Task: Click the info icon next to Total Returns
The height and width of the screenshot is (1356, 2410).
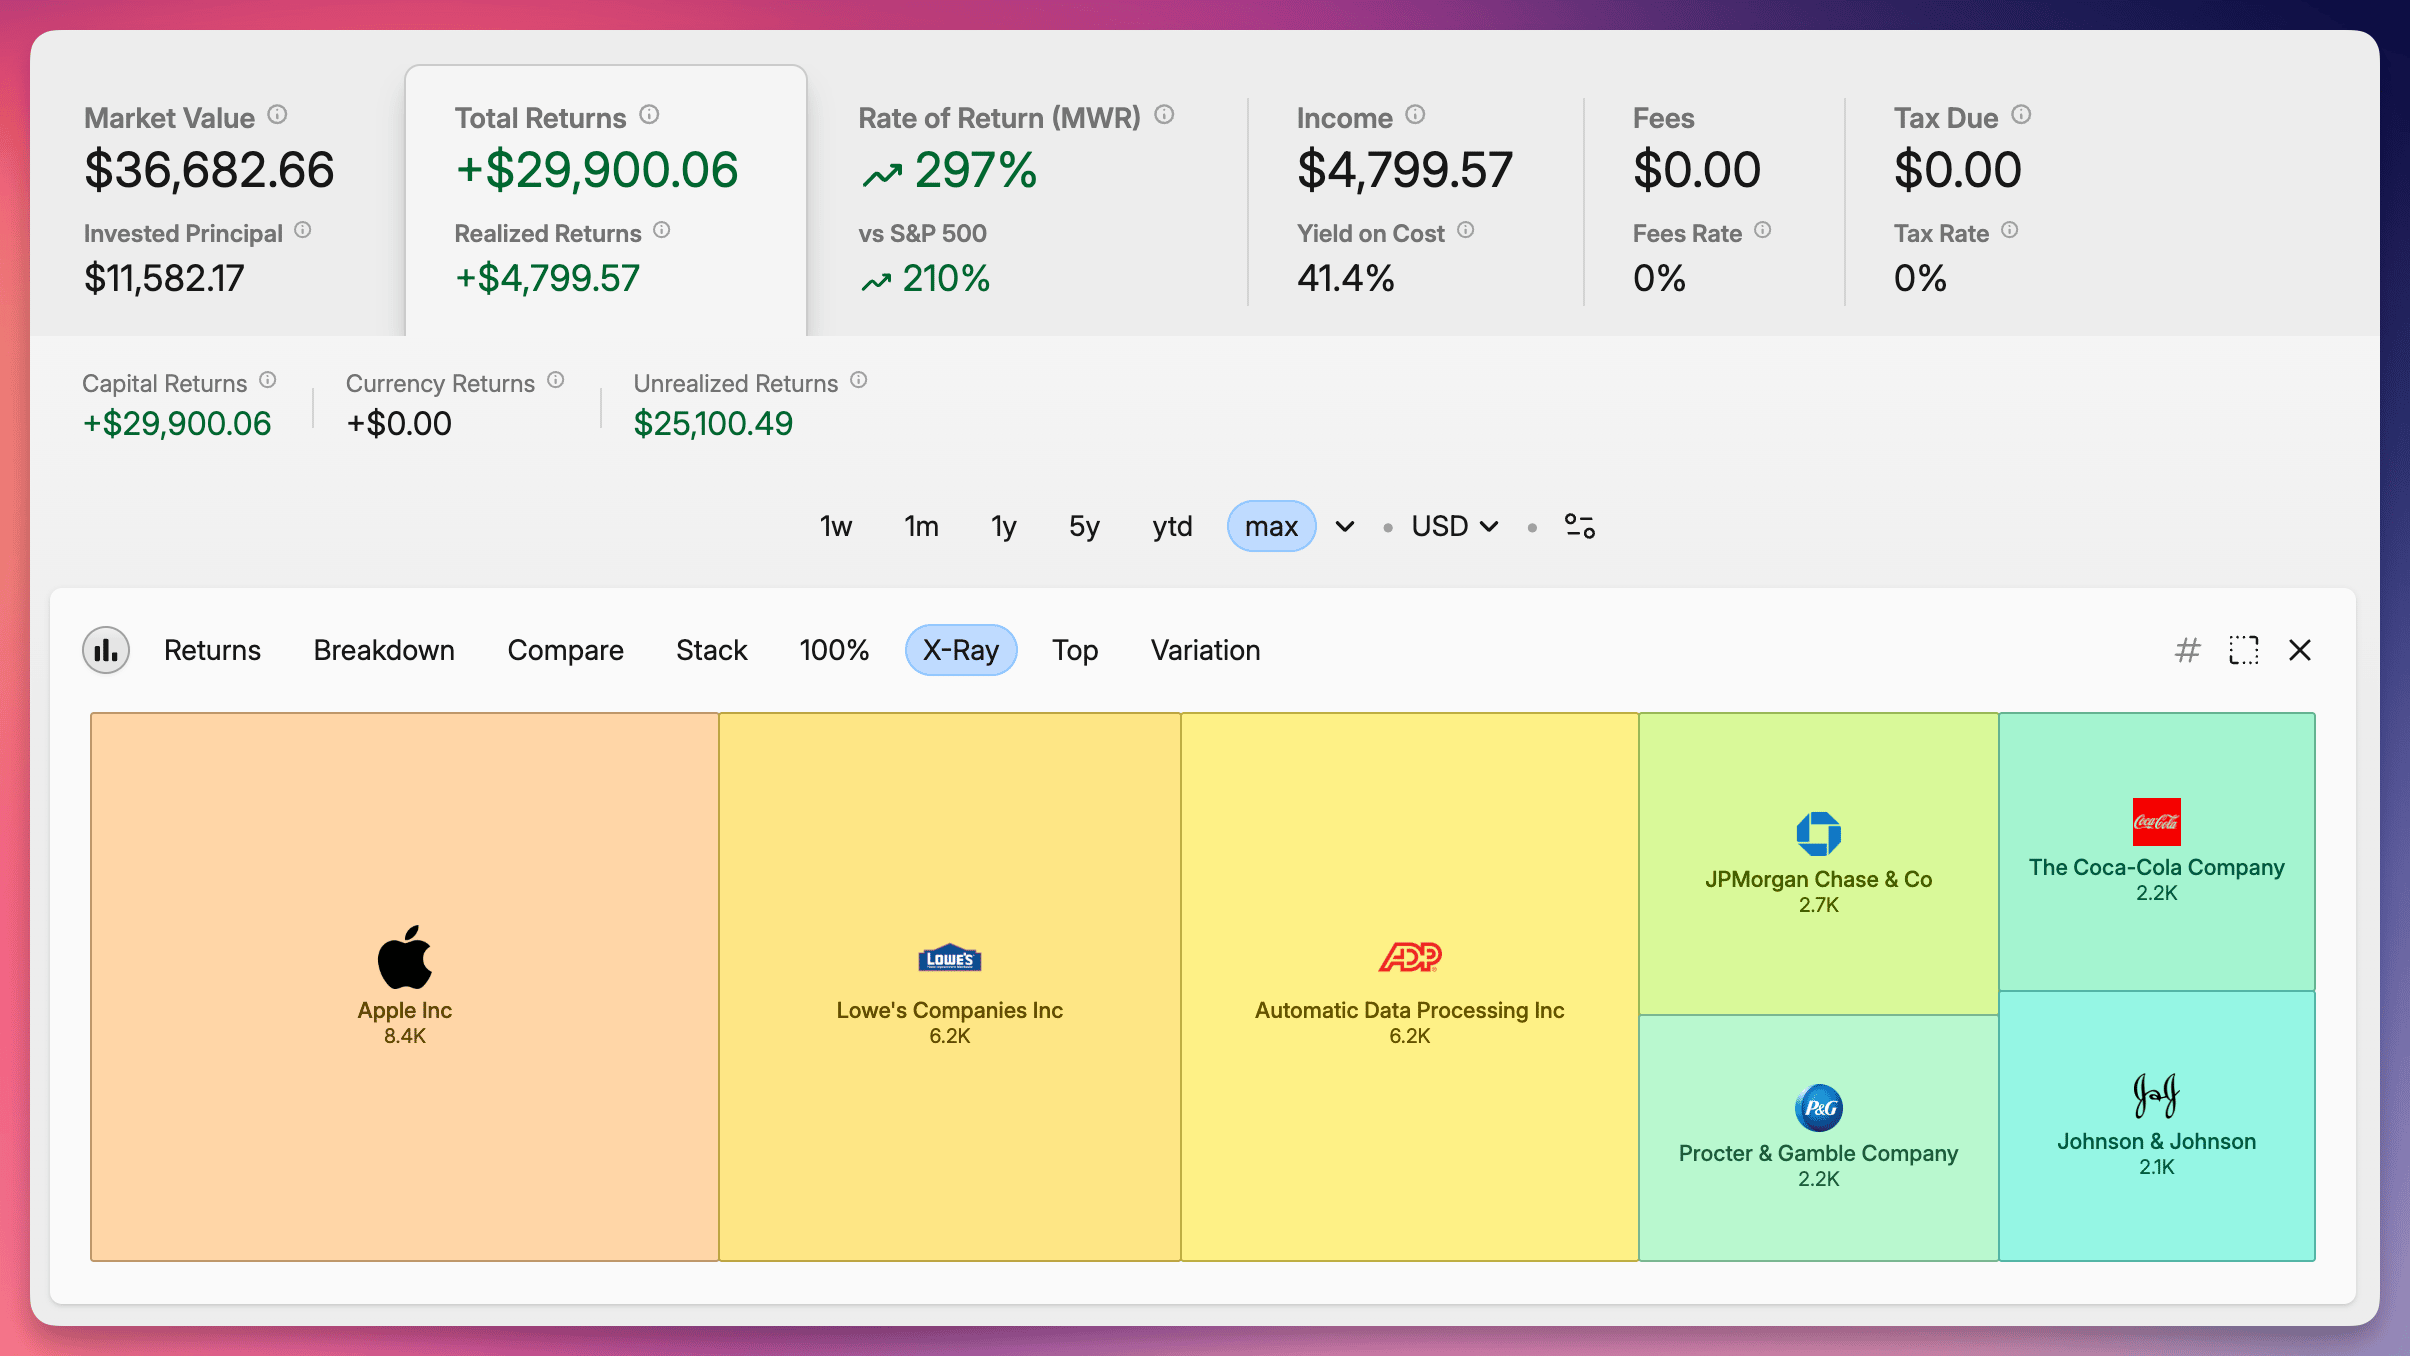Action: click(650, 115)
